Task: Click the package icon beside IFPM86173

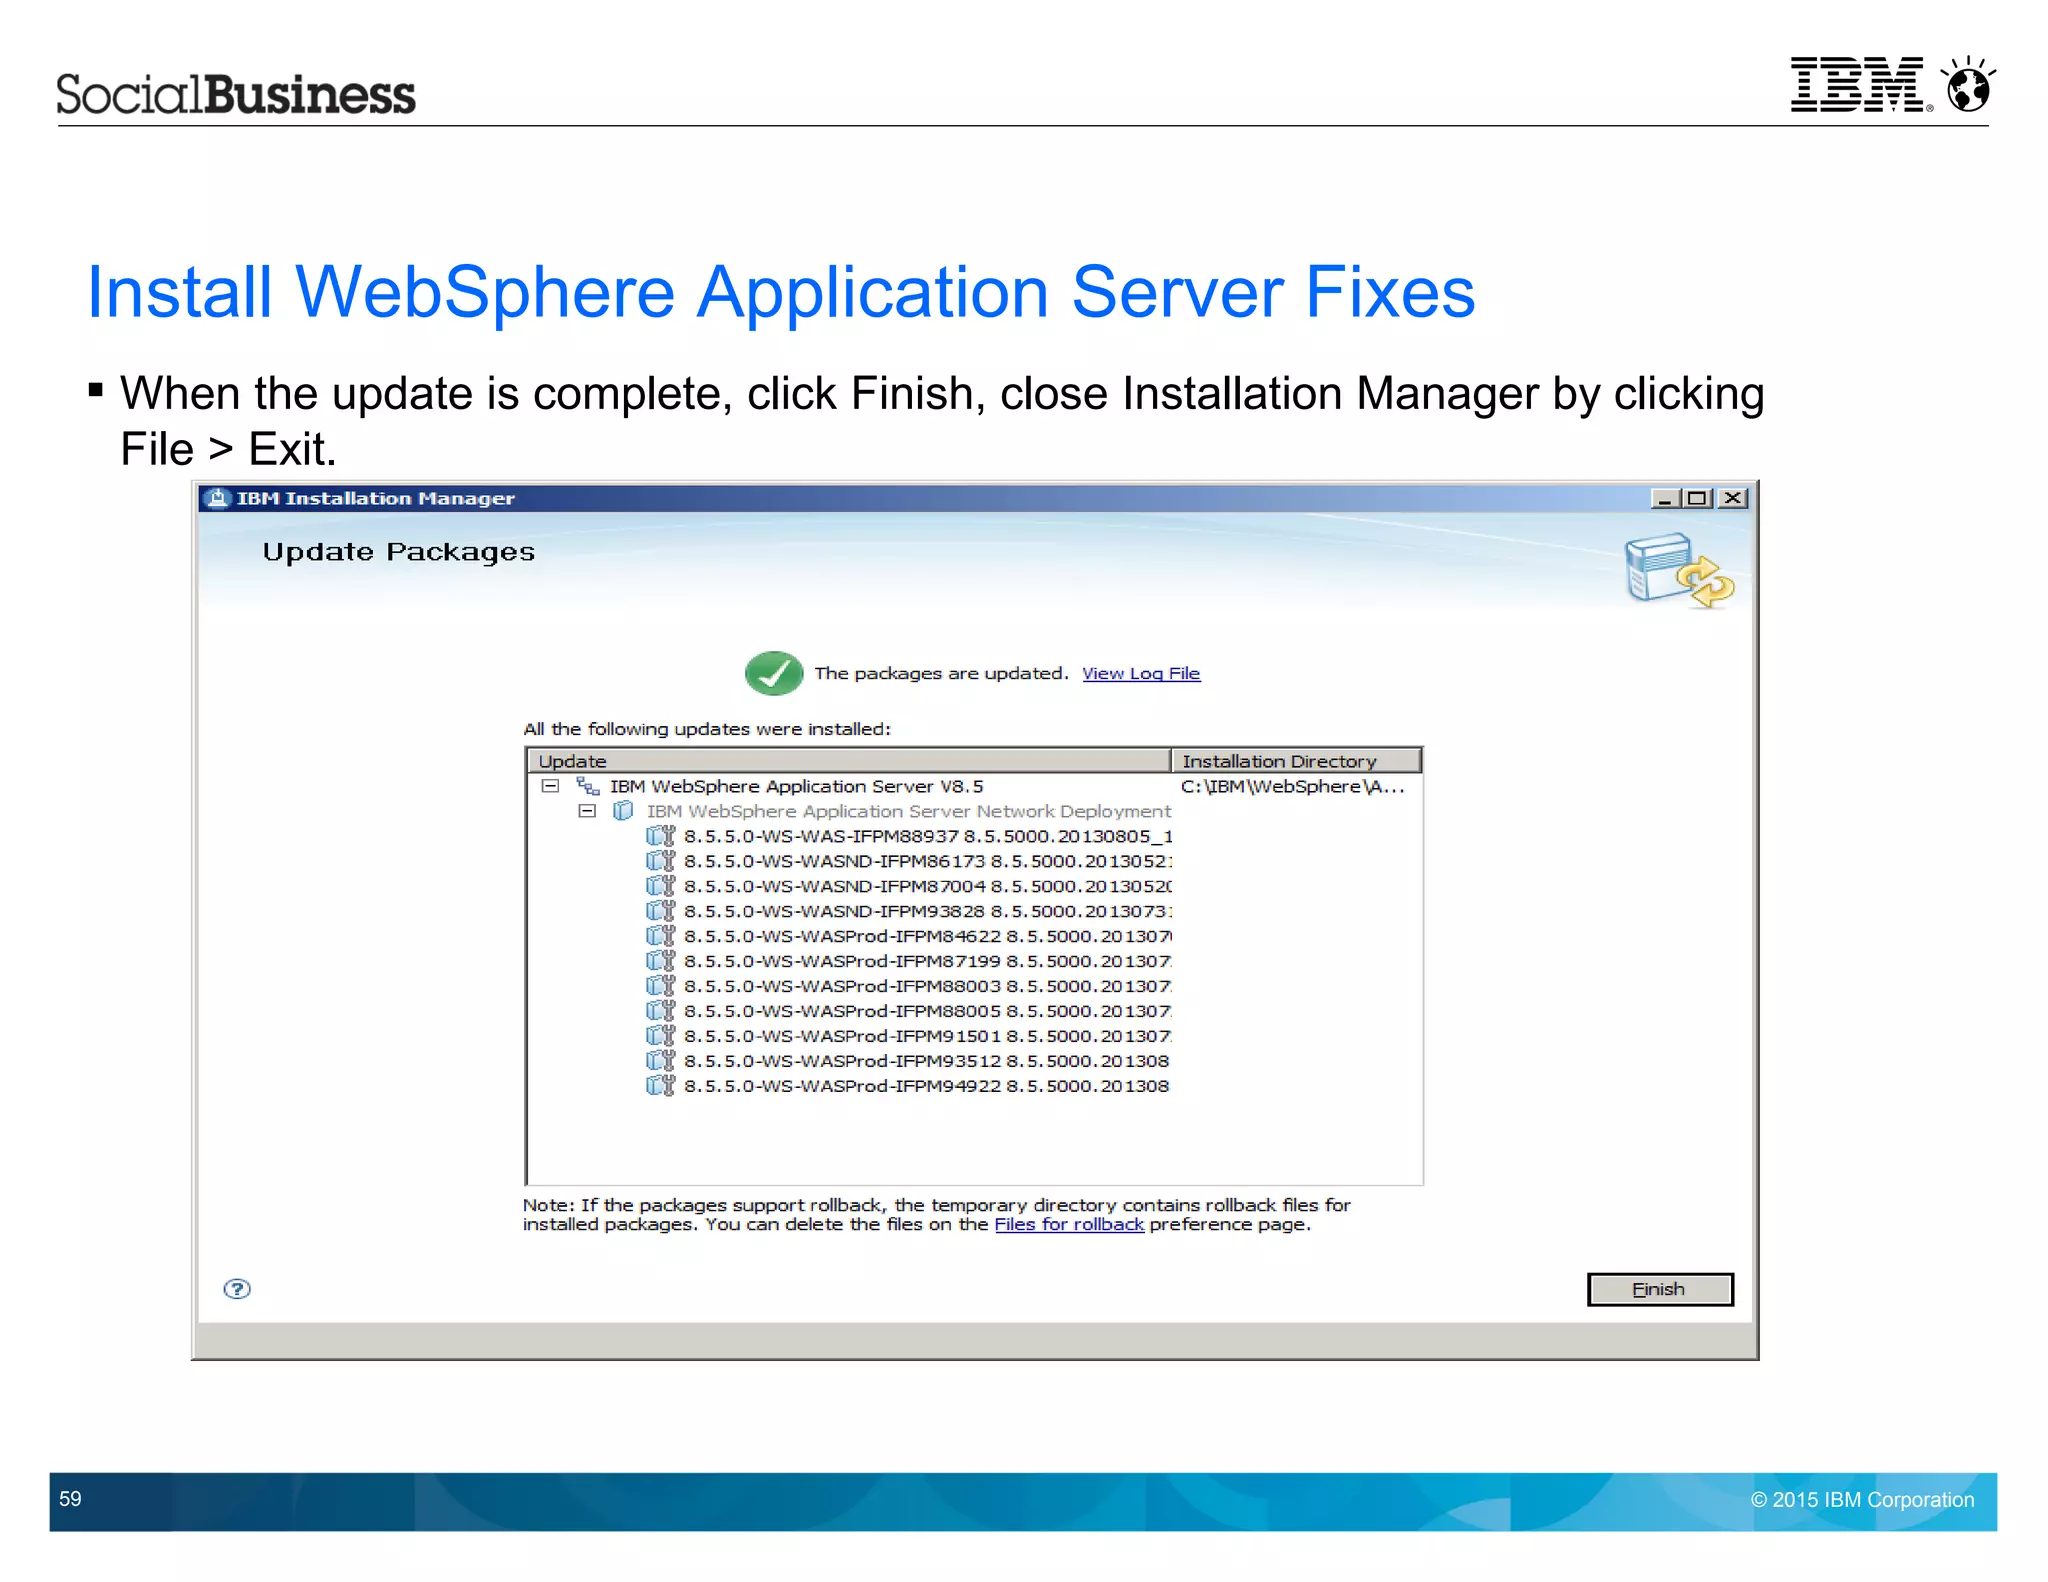Action: click(x=661, y=861)
